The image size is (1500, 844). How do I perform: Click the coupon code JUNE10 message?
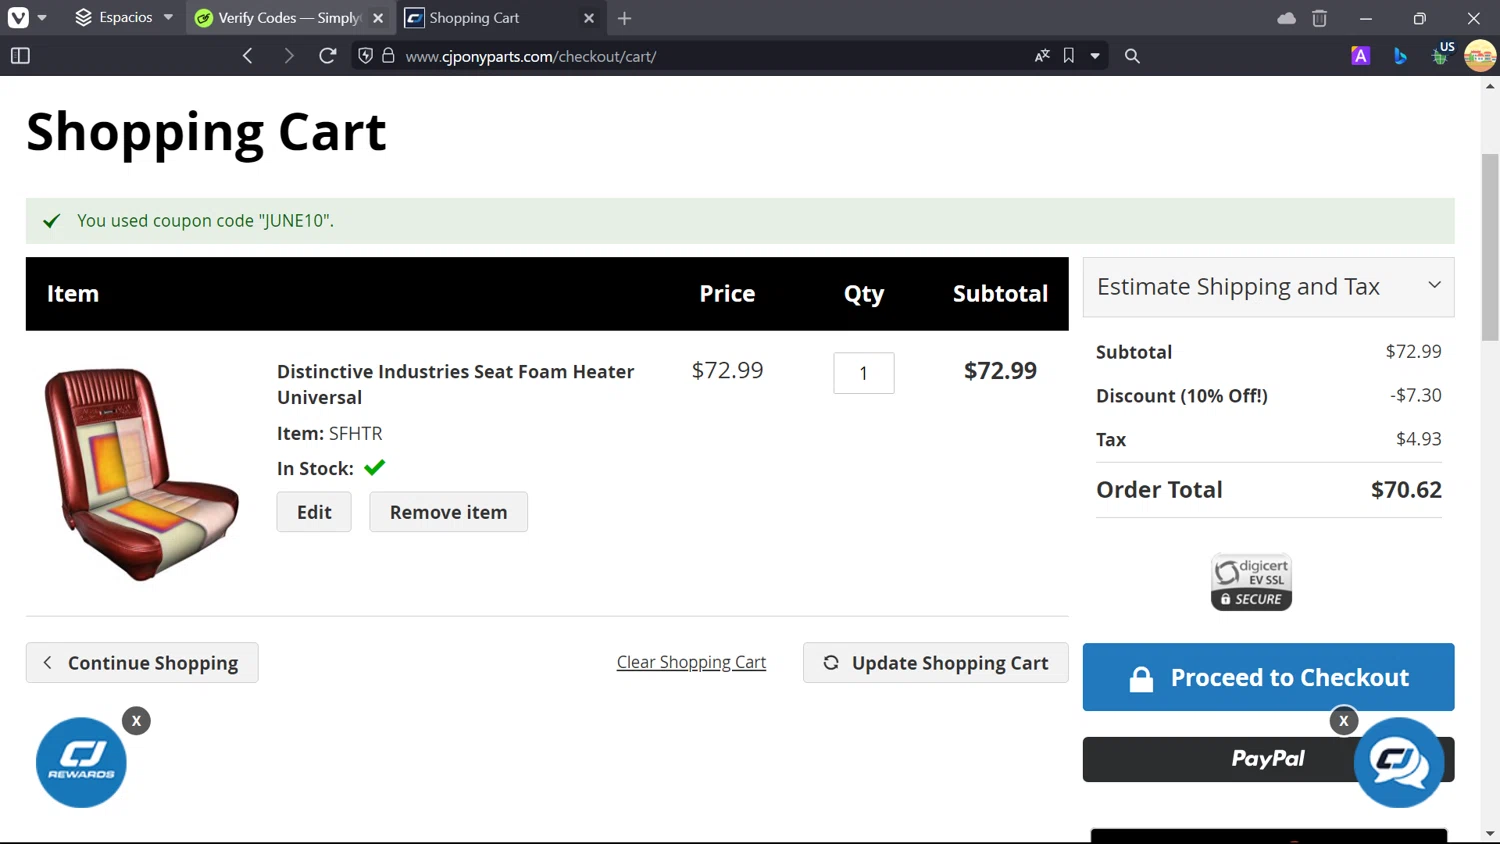point(205,221)
